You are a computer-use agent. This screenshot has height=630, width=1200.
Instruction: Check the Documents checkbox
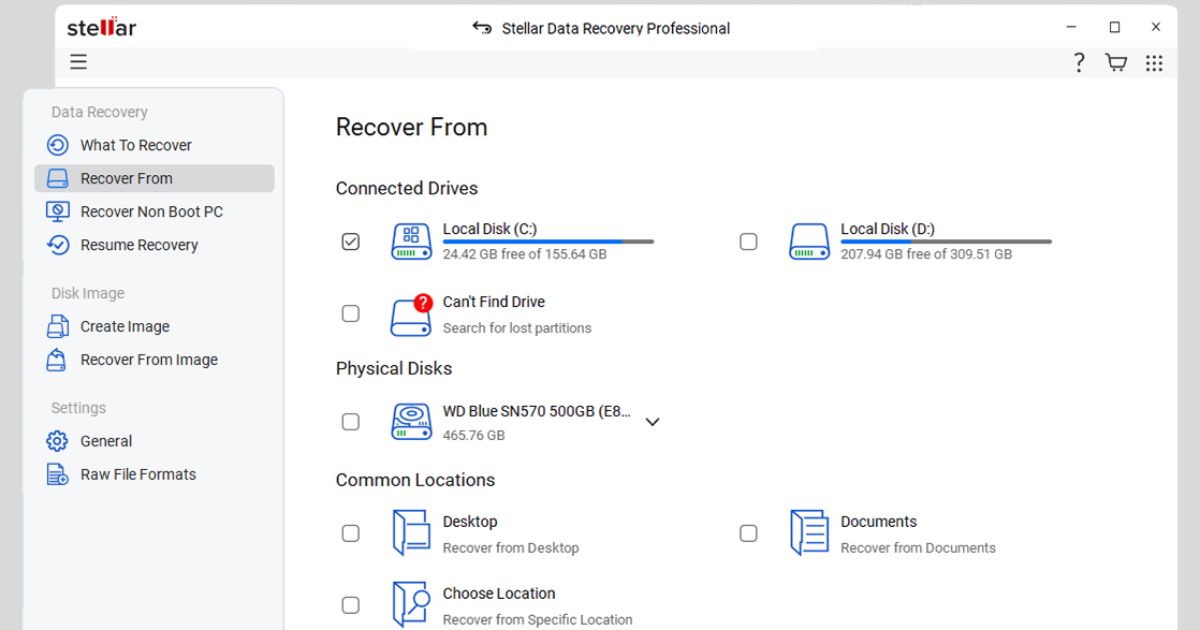[748, 533]
